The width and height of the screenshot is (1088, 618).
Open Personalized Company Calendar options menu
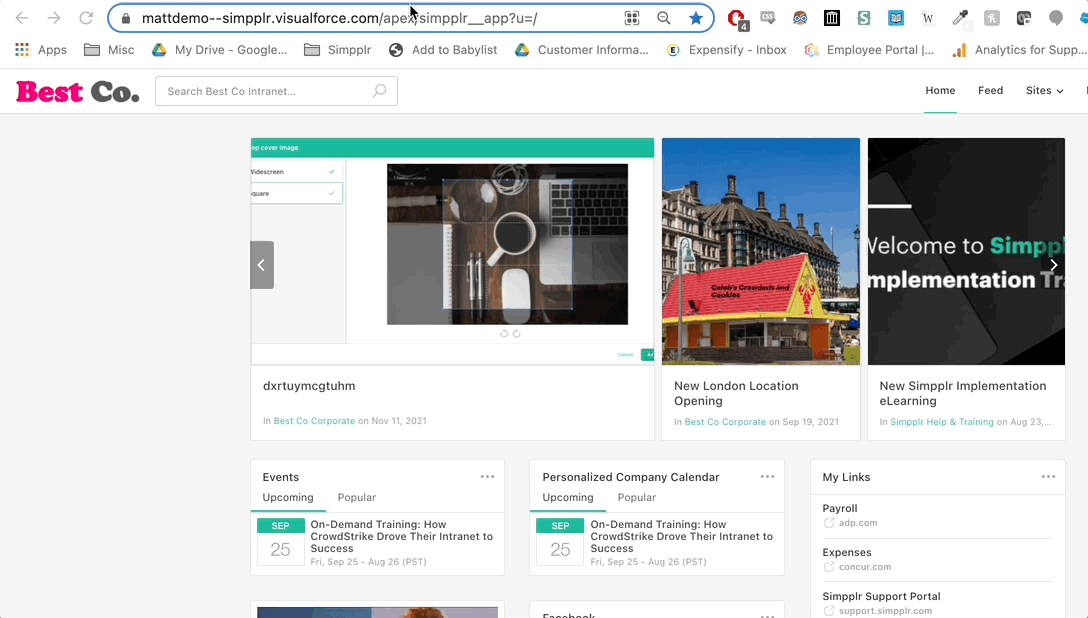point(767,477)
